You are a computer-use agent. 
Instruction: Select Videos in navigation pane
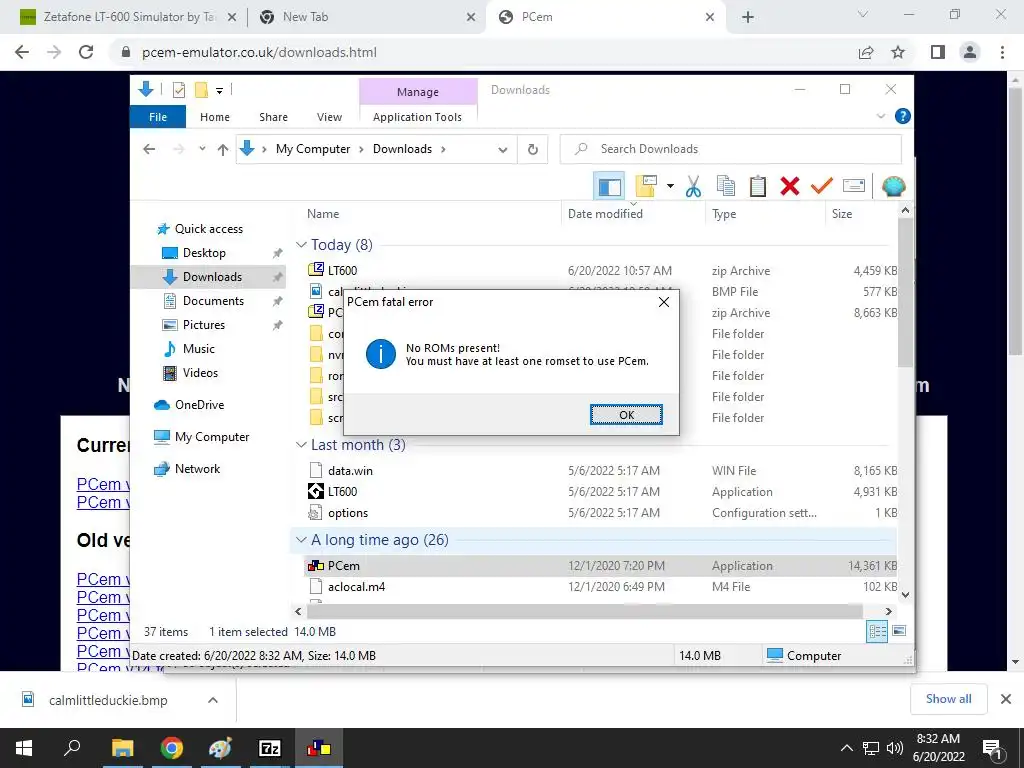[200, 373]
